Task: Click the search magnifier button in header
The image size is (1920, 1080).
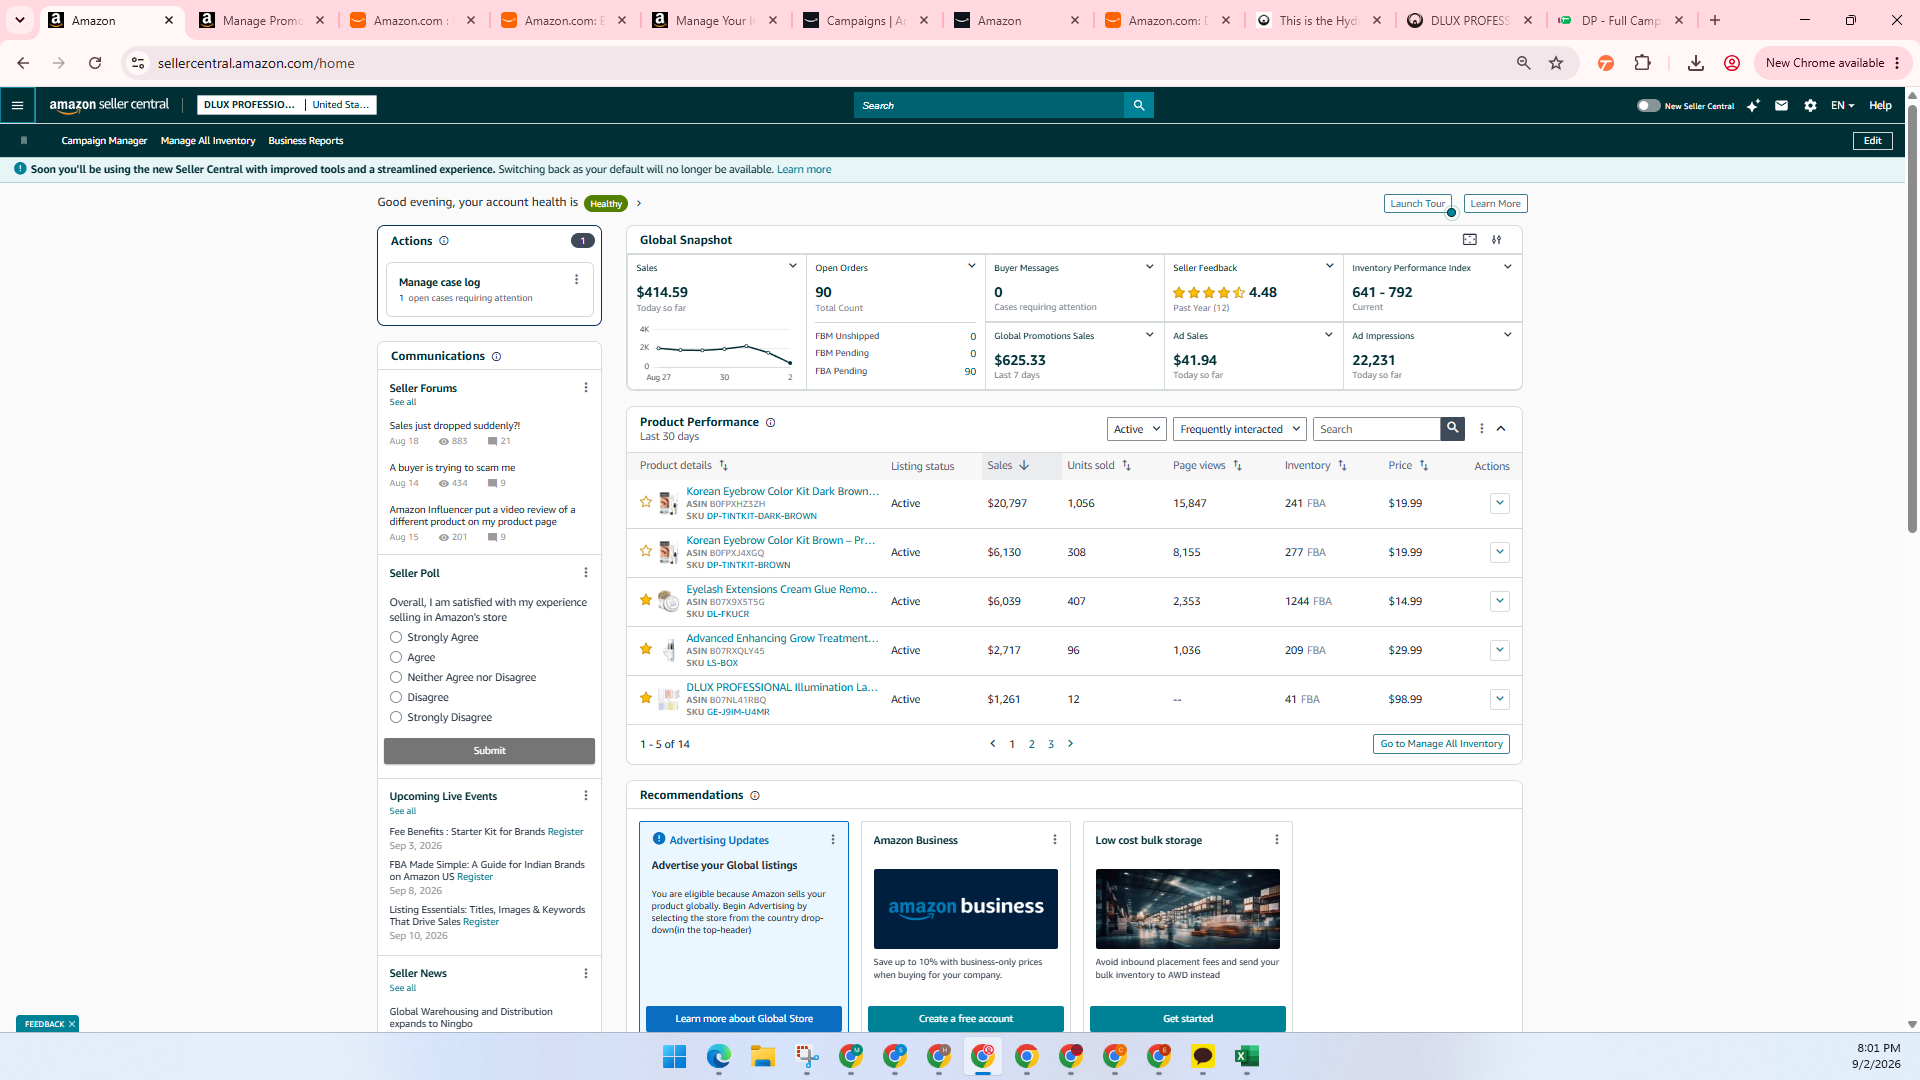Action: click(x=1138, y=105)
